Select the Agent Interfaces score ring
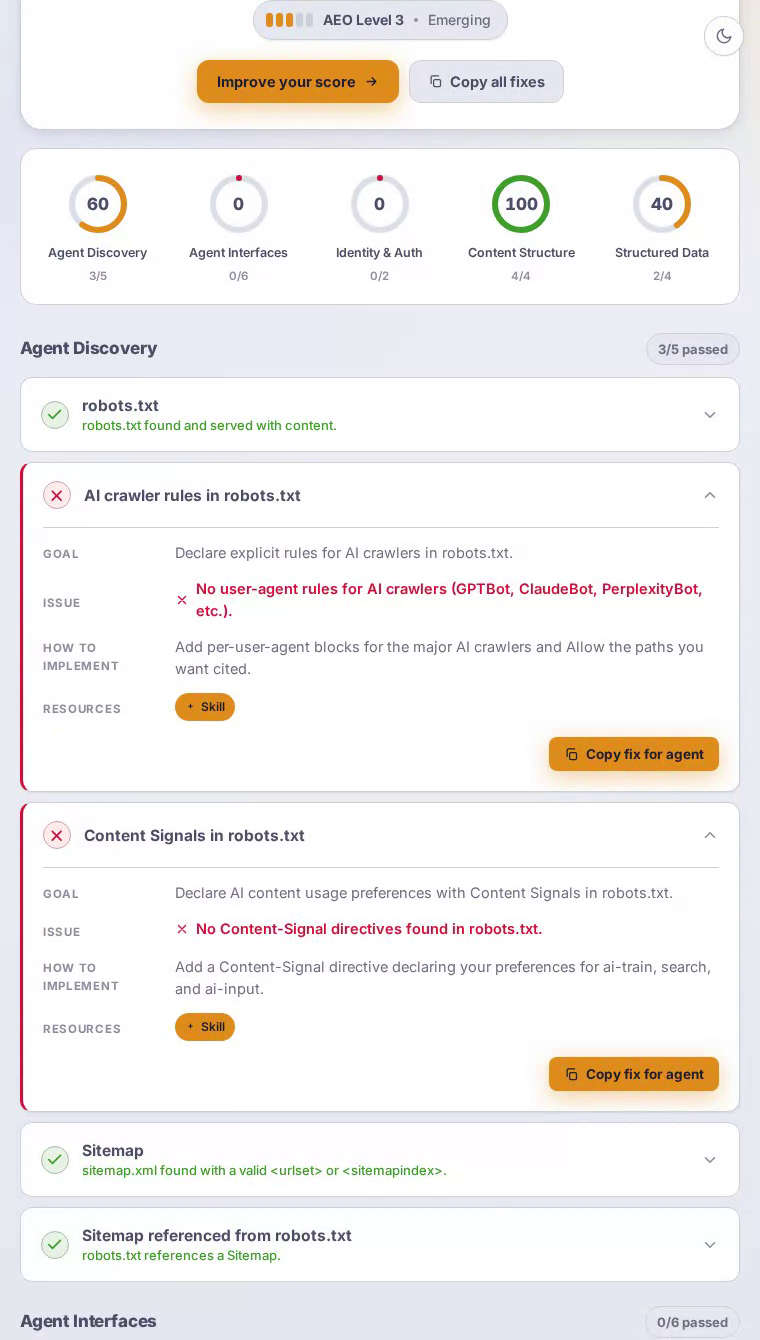760x1340 pixels. (238, 204)
